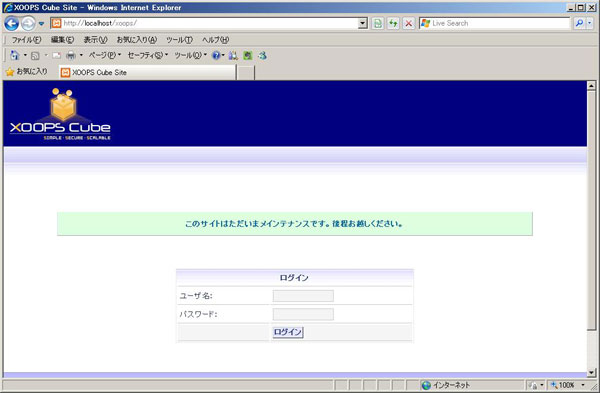This screenshot has height=393, width=600.
Task: Open the ページ(P) command bar menu
Action: (x=104, y=55)
